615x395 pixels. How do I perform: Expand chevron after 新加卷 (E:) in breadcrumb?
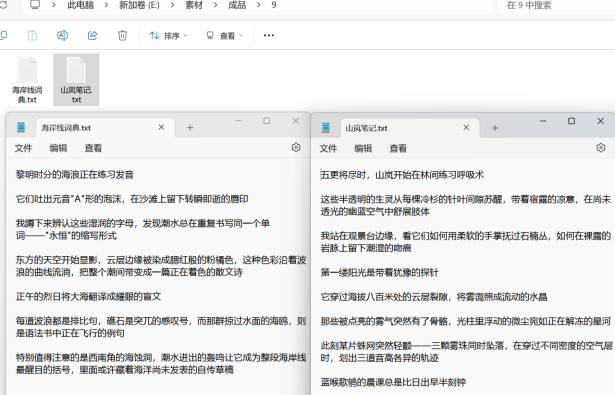pyautogui.click(x=173, y=5)
